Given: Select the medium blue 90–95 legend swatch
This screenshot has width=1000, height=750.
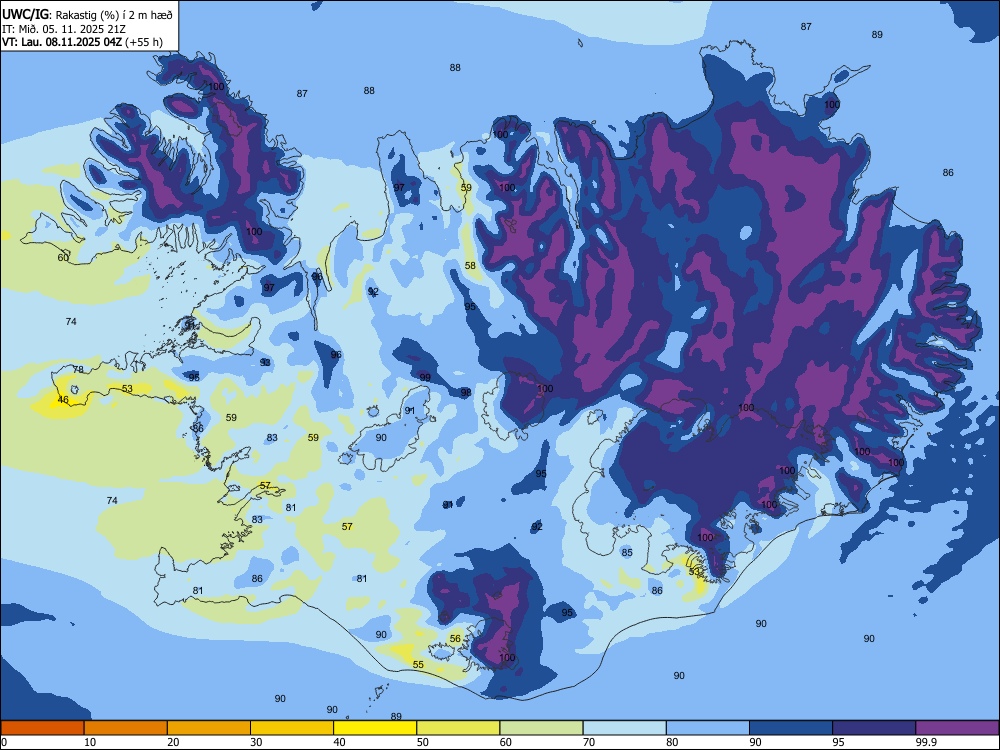Looking at the screenshot, I should [x=791, y=728].
